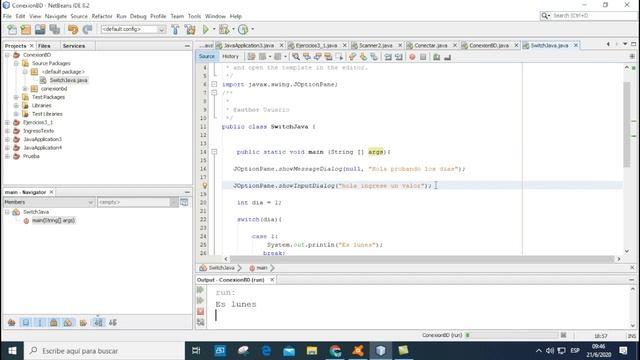Click the New File toolbar icon
Image resolution: width=640 pixels, height=360 pixels.
[x=12, y=29]
